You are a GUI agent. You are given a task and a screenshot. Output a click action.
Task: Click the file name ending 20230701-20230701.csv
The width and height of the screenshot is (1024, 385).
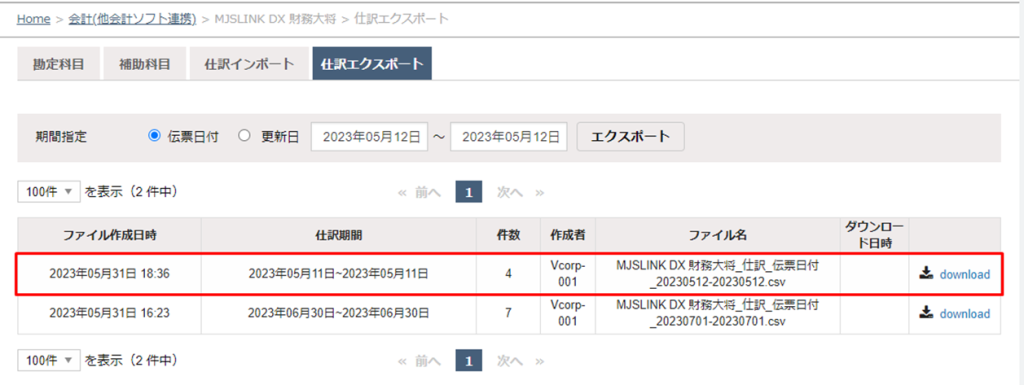click(x=718, y=313)
